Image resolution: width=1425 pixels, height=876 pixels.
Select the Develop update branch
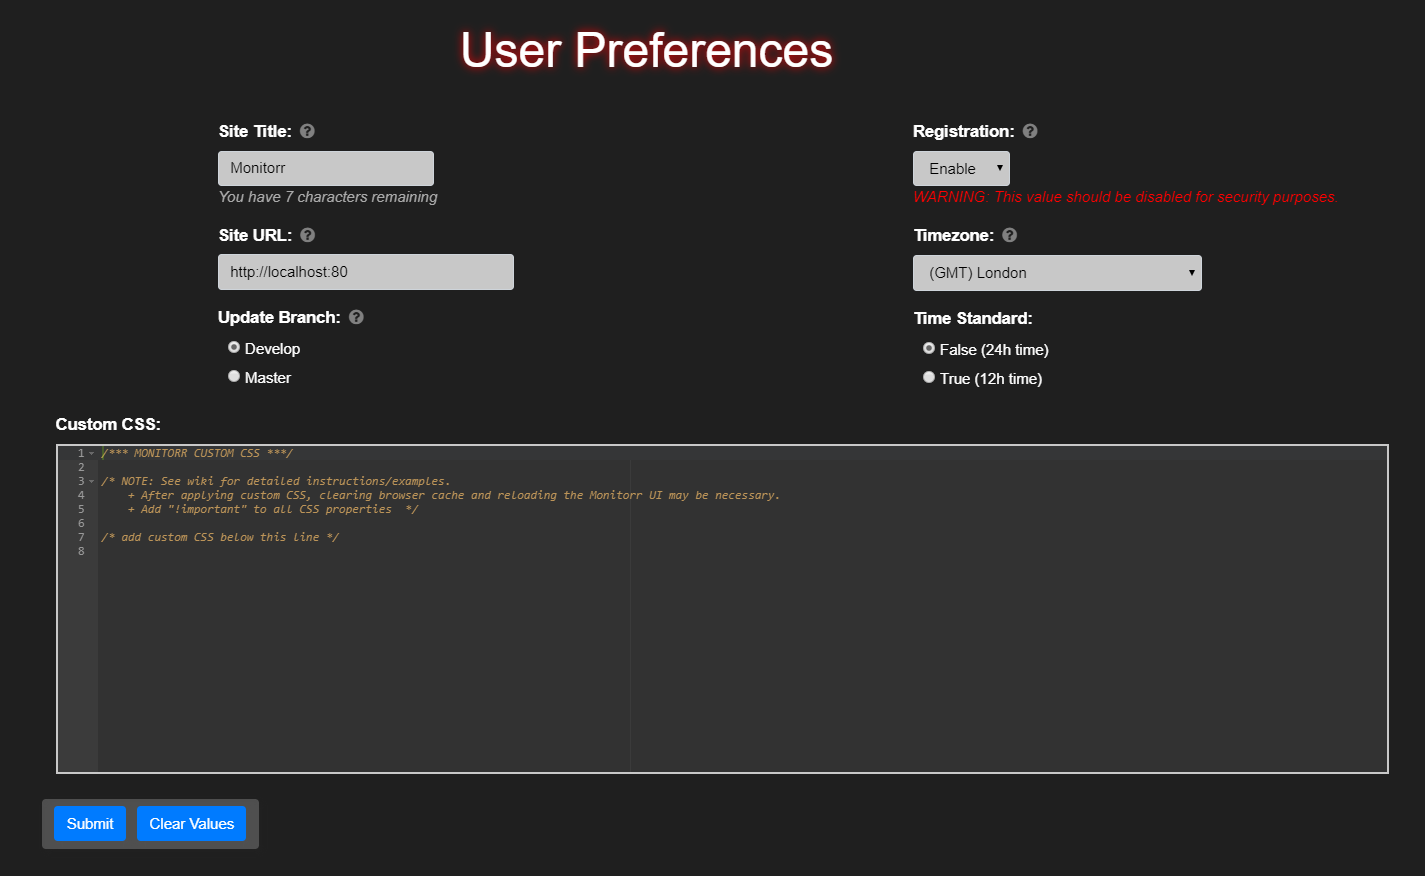[233, 346]
